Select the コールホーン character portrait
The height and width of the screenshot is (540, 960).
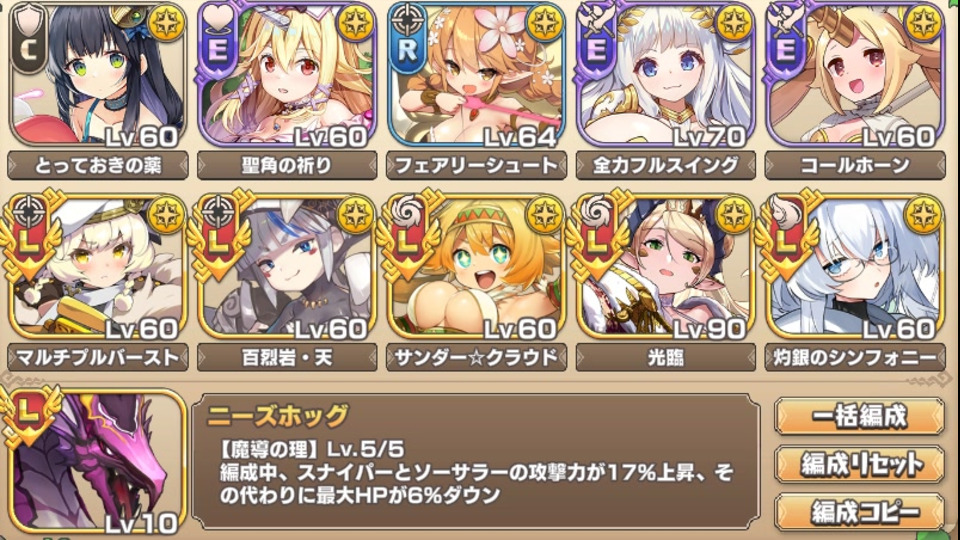(x=855, y=75)
